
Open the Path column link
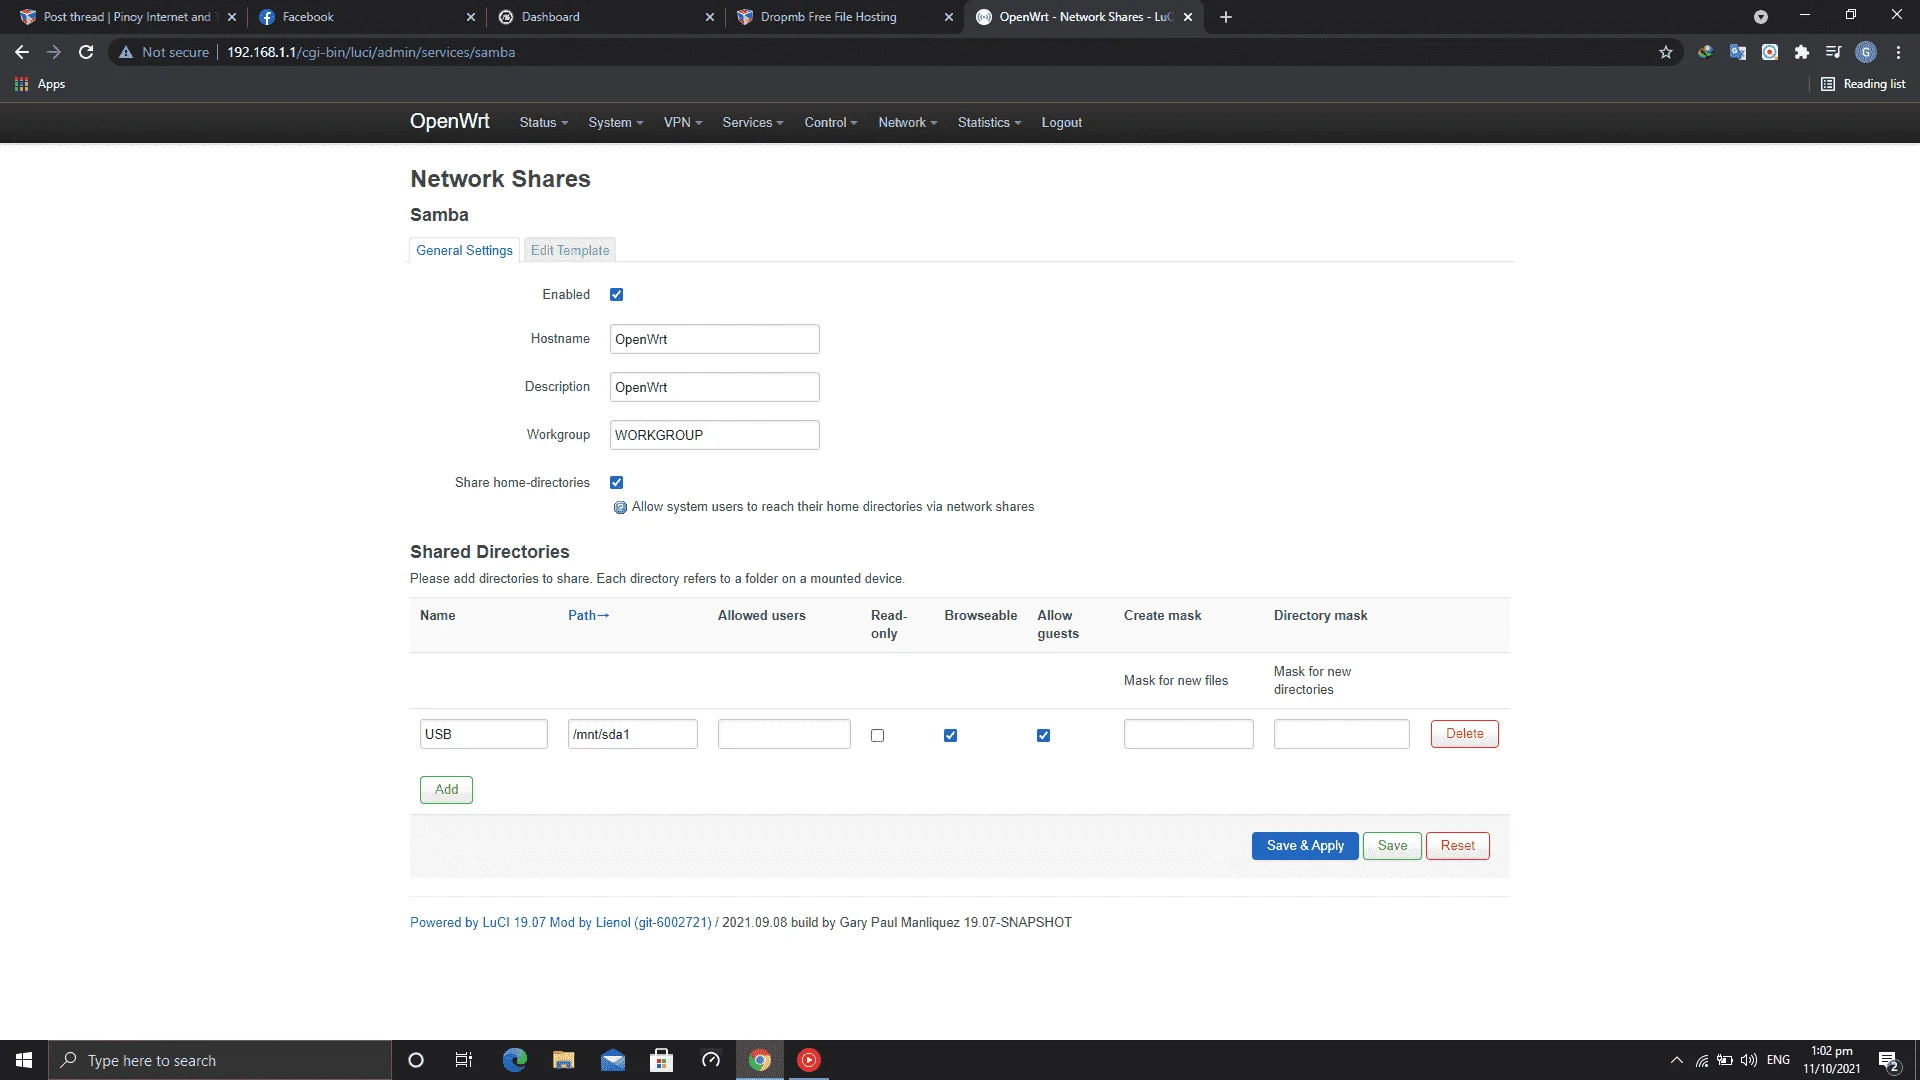point(588,616)
